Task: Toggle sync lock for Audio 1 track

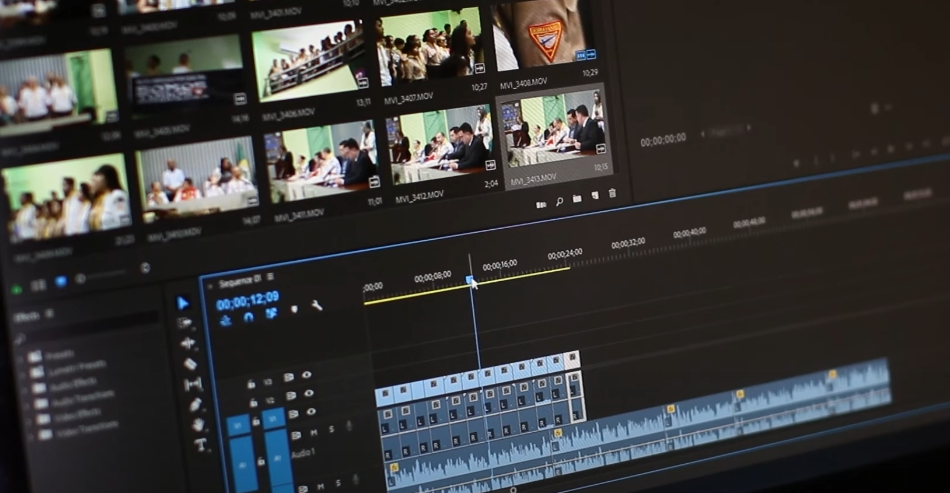Action: (x=296, y=435)
